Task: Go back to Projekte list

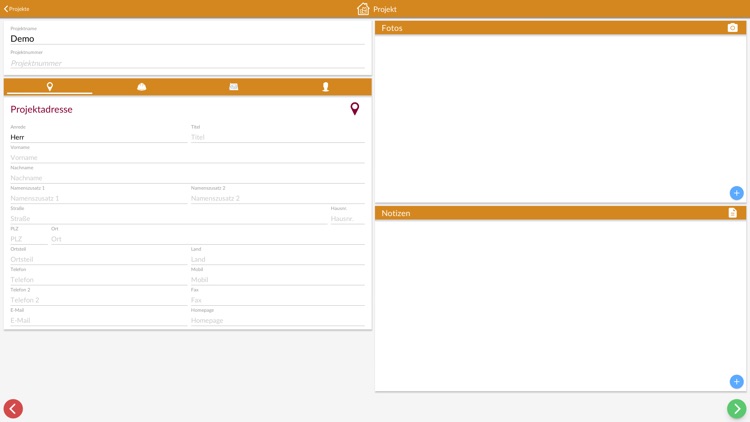Action: (17, 9)
